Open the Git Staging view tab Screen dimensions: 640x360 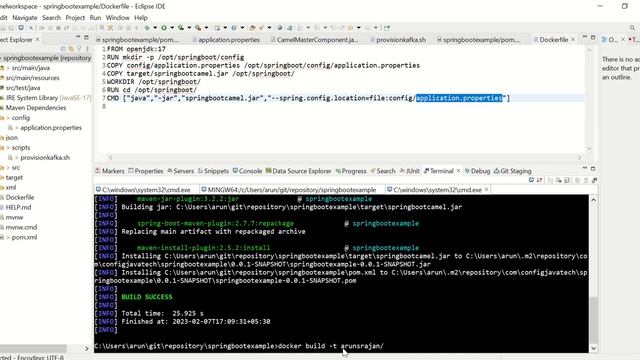point(513,171)
